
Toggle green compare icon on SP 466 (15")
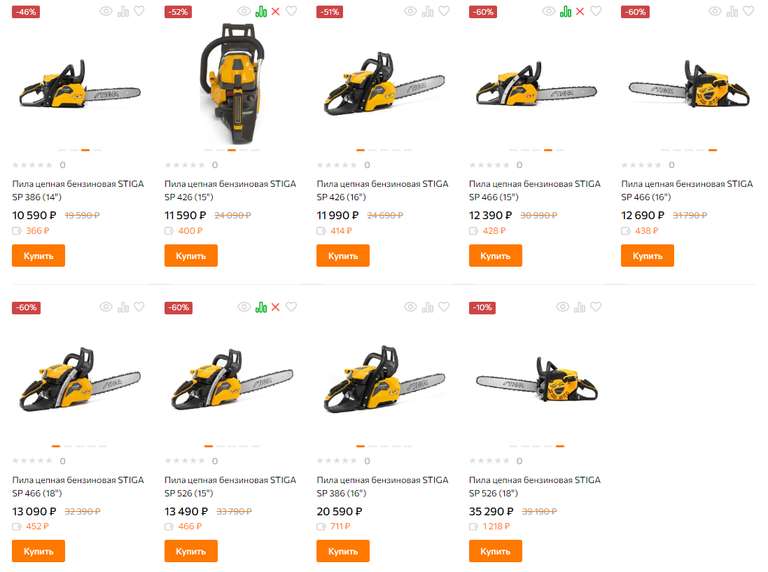[566, 11]
